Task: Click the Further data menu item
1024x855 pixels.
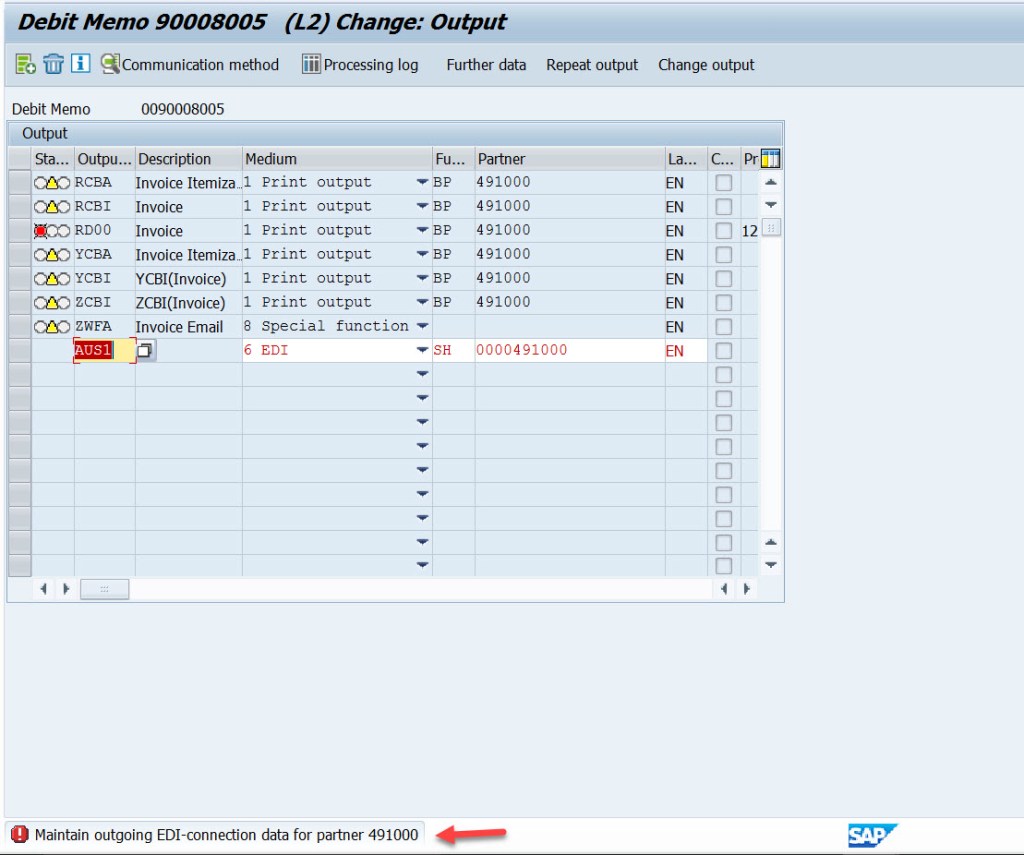Action: pyautogui.click(x=486, y=64)
